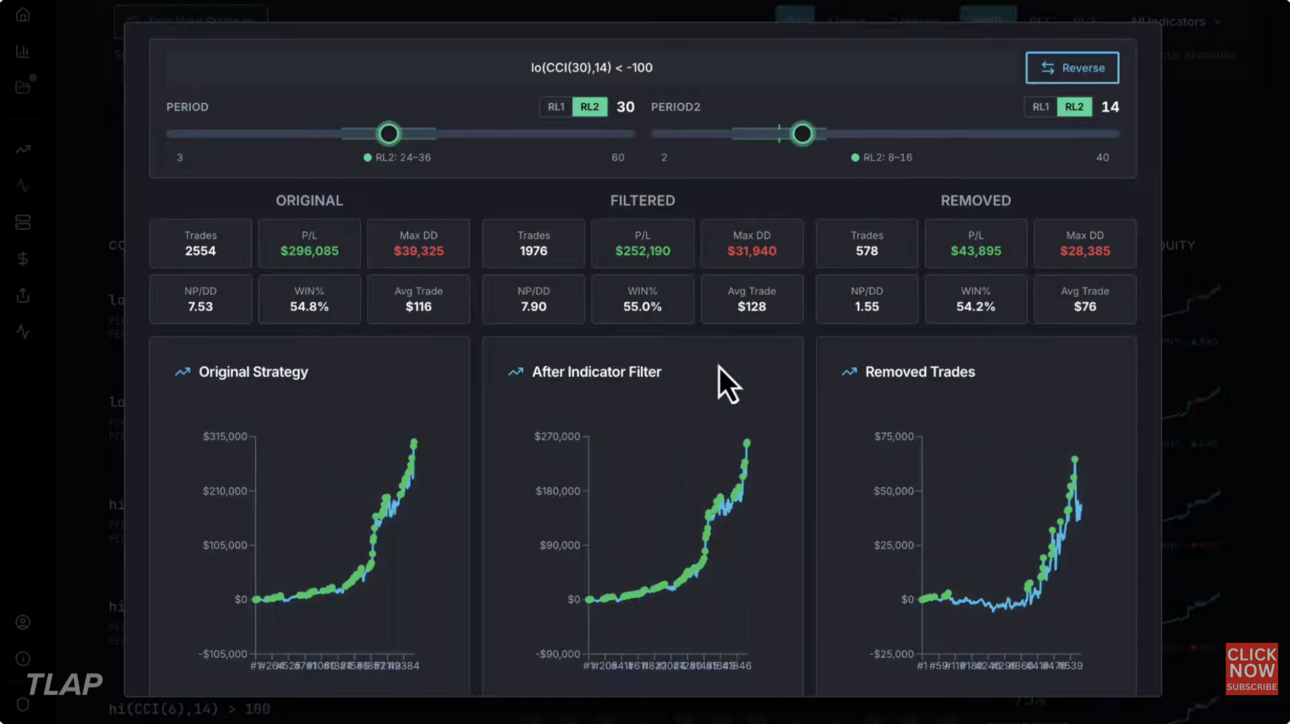Image resolution: width=1290 pixels, height=724 pixels.
Task: Click the RL2: 24–36 range label
Action: coord(397,158)
